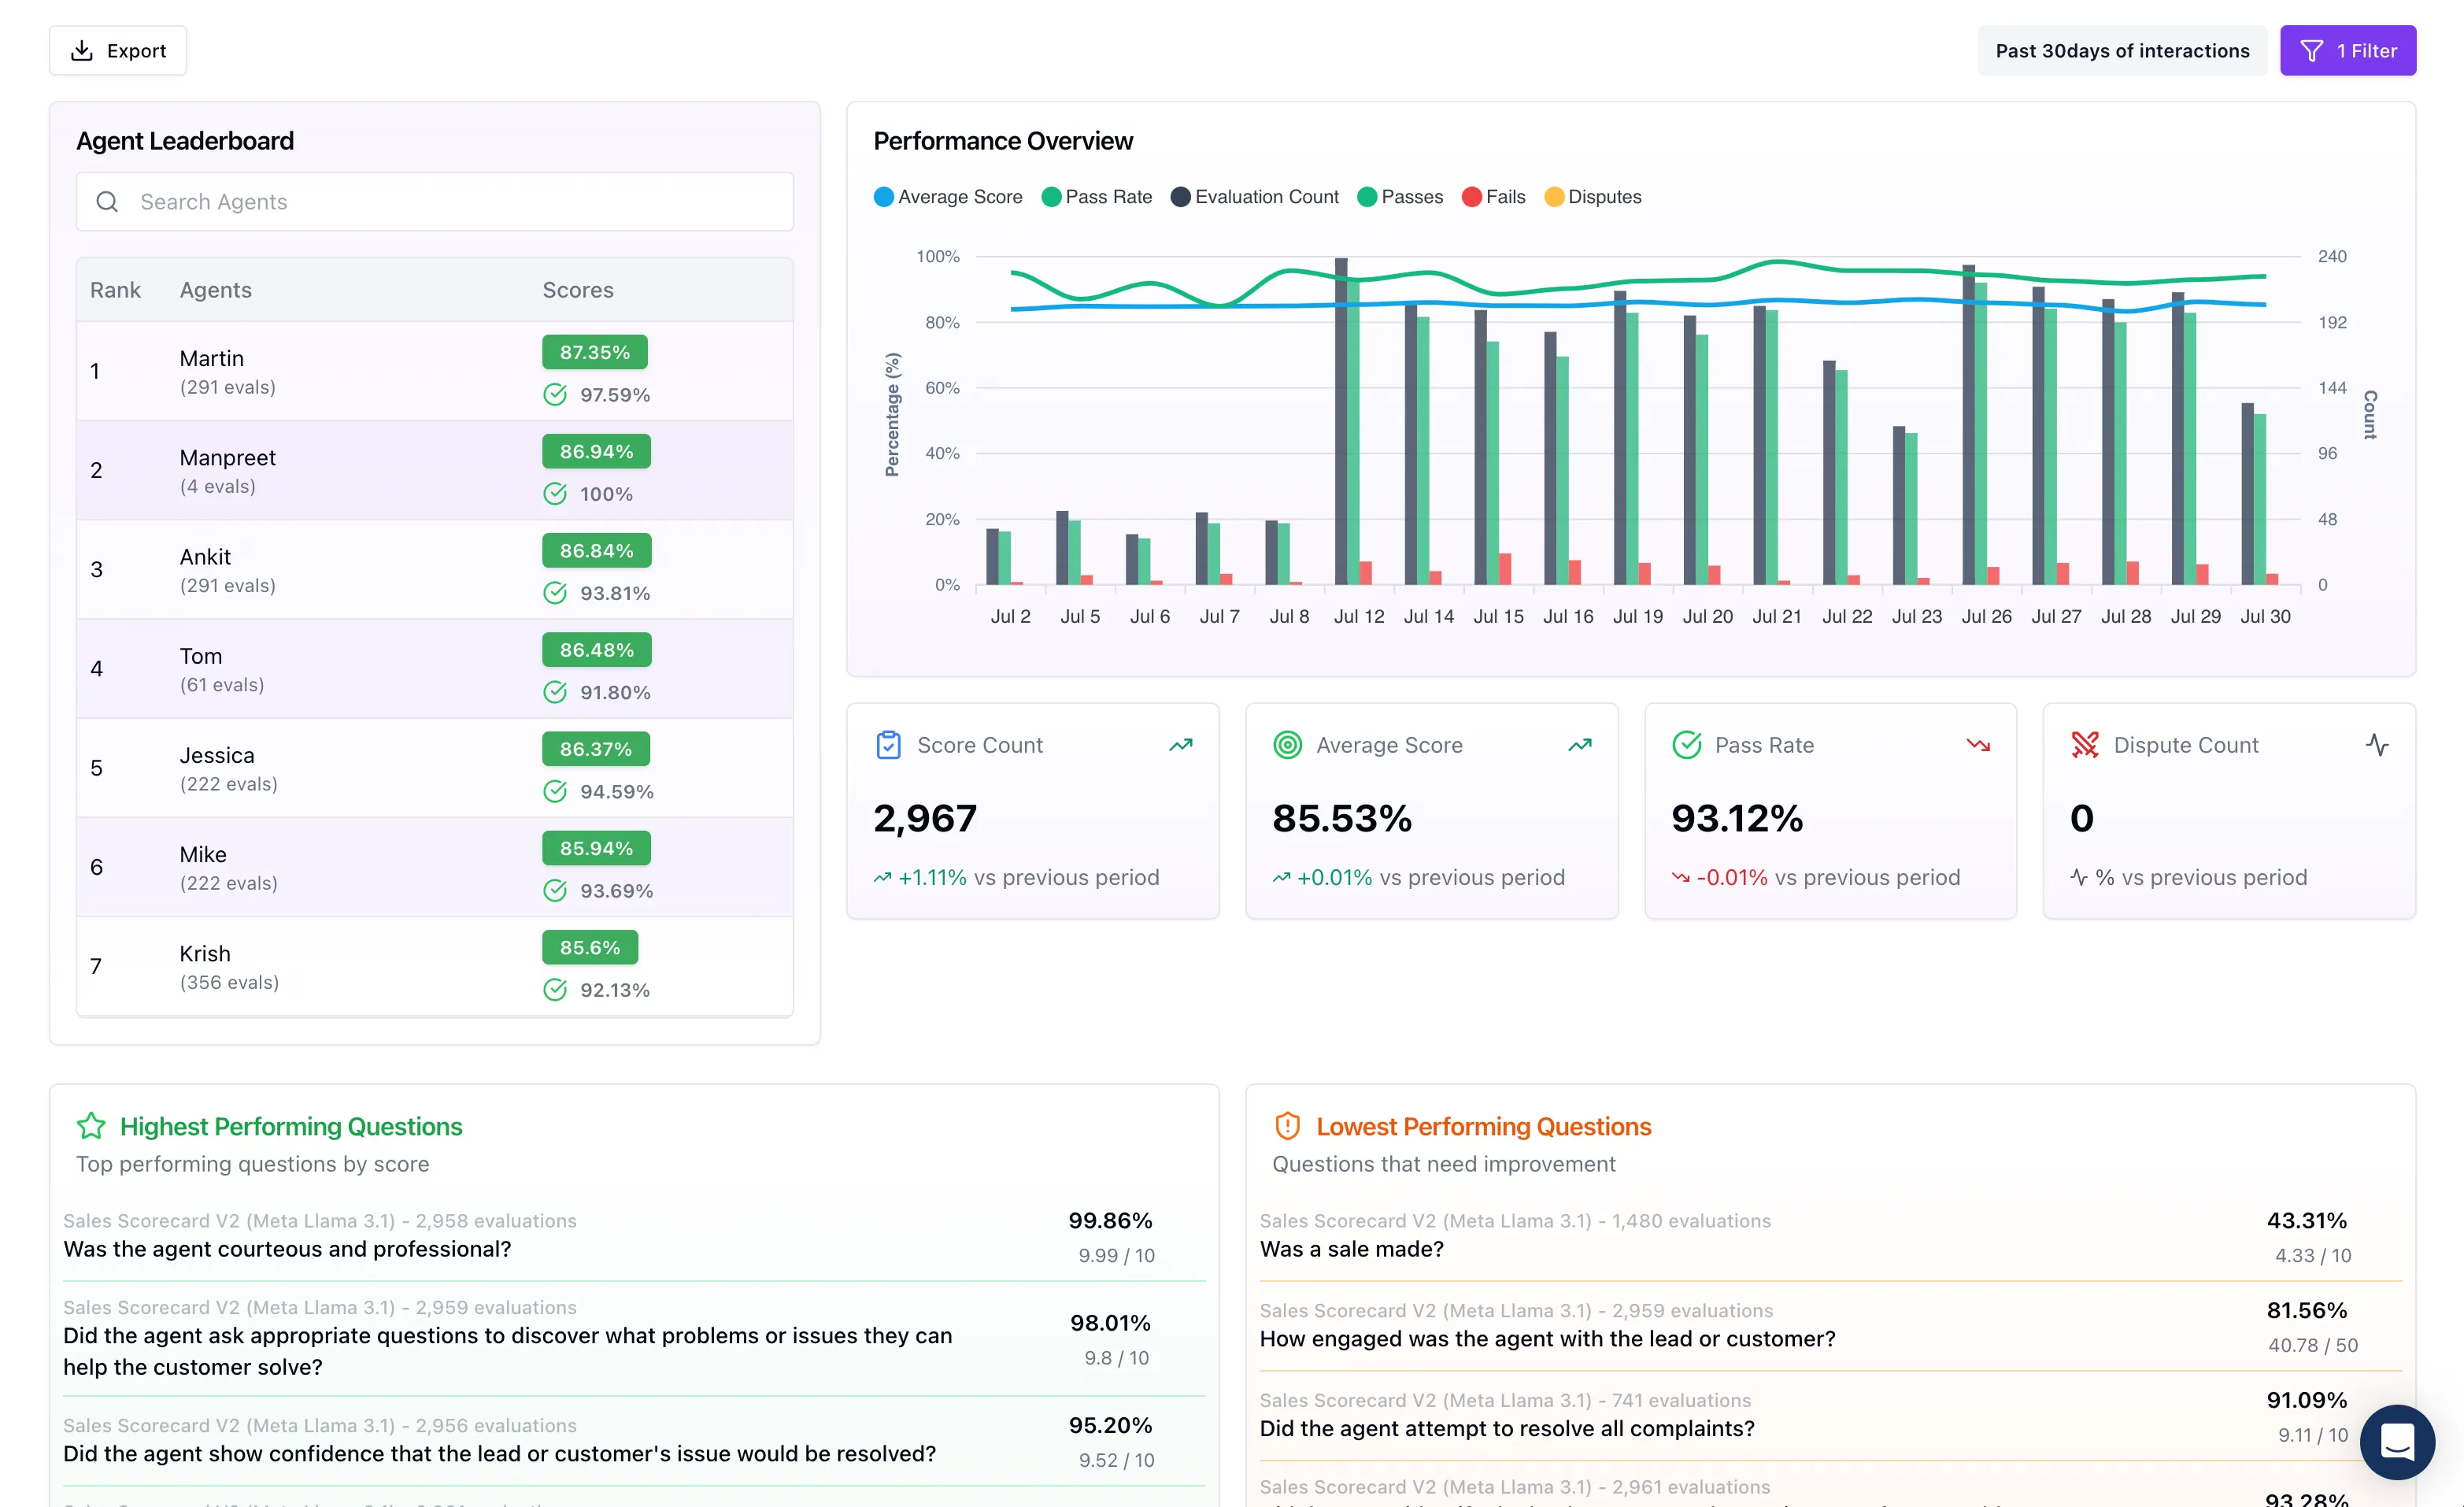Click Manpreet's pass rate check icon
Image resolution: width=2464 pixels, height=1507 pixels.
[x=555, y=494]
